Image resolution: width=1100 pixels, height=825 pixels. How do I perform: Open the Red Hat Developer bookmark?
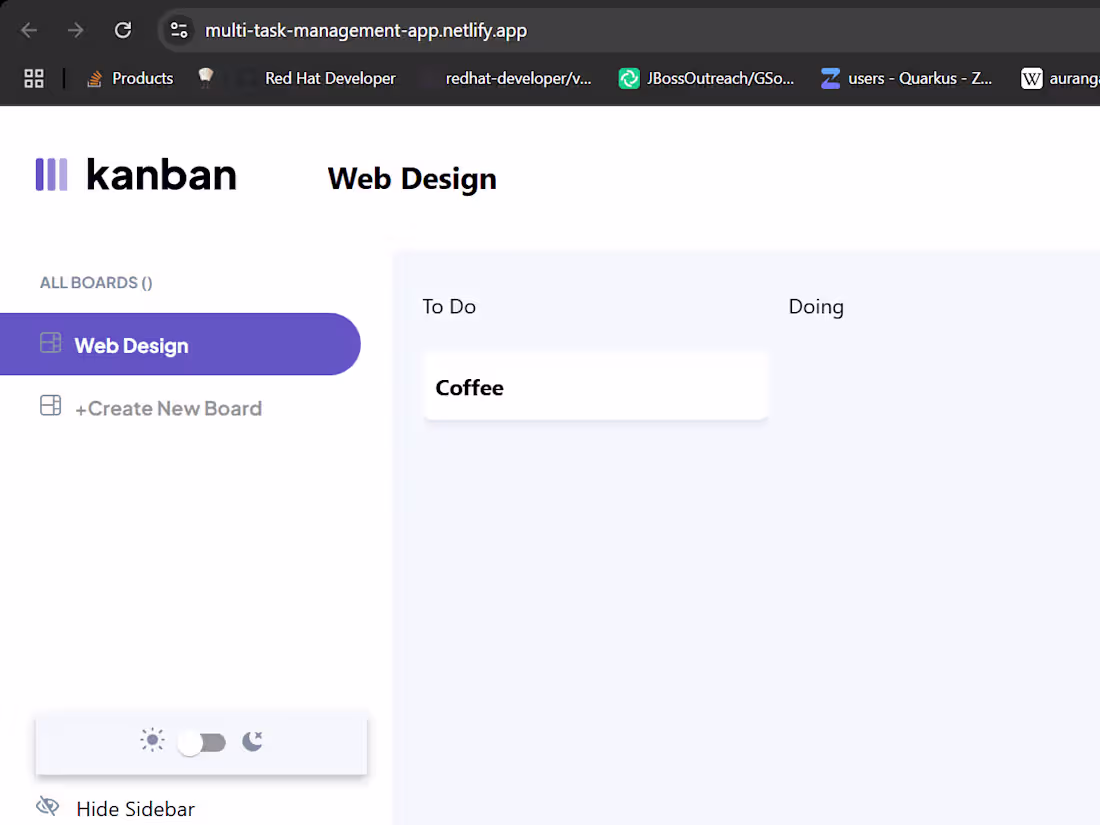330,78
